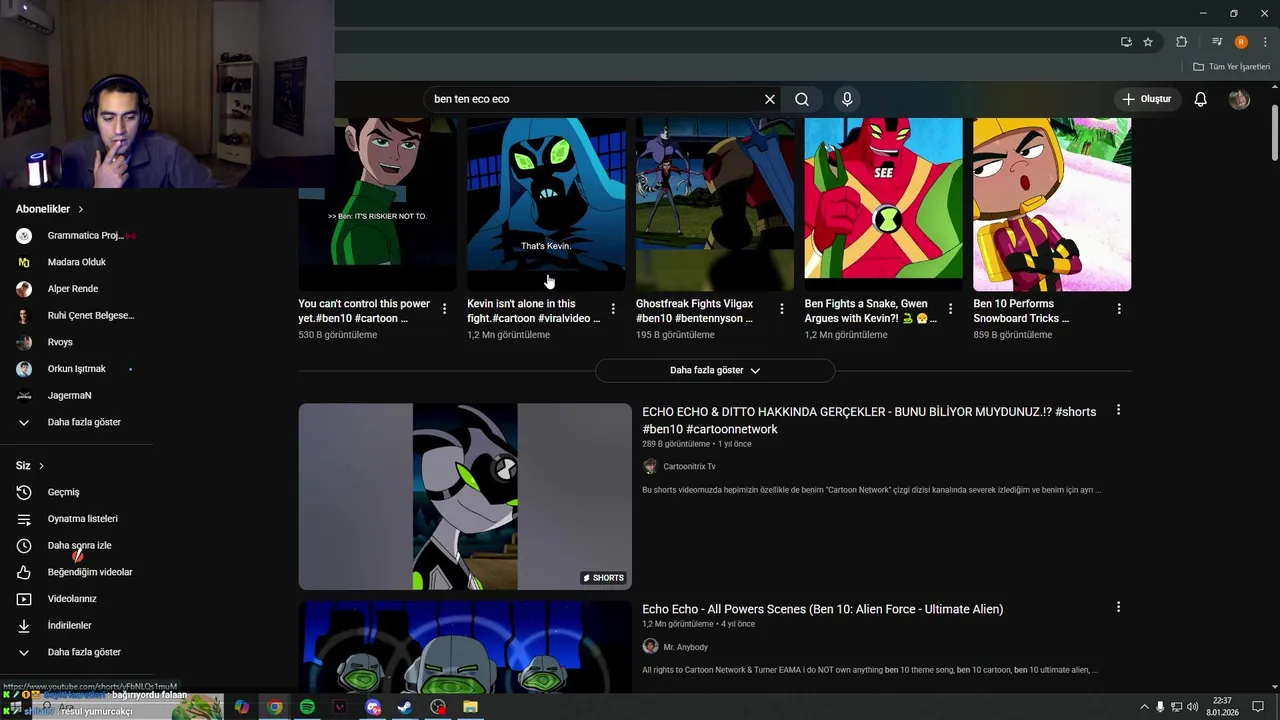The width and height of the screenshot is (1280, 720).
Task: Click the Oluştur create button
Action: point(1146,99)
